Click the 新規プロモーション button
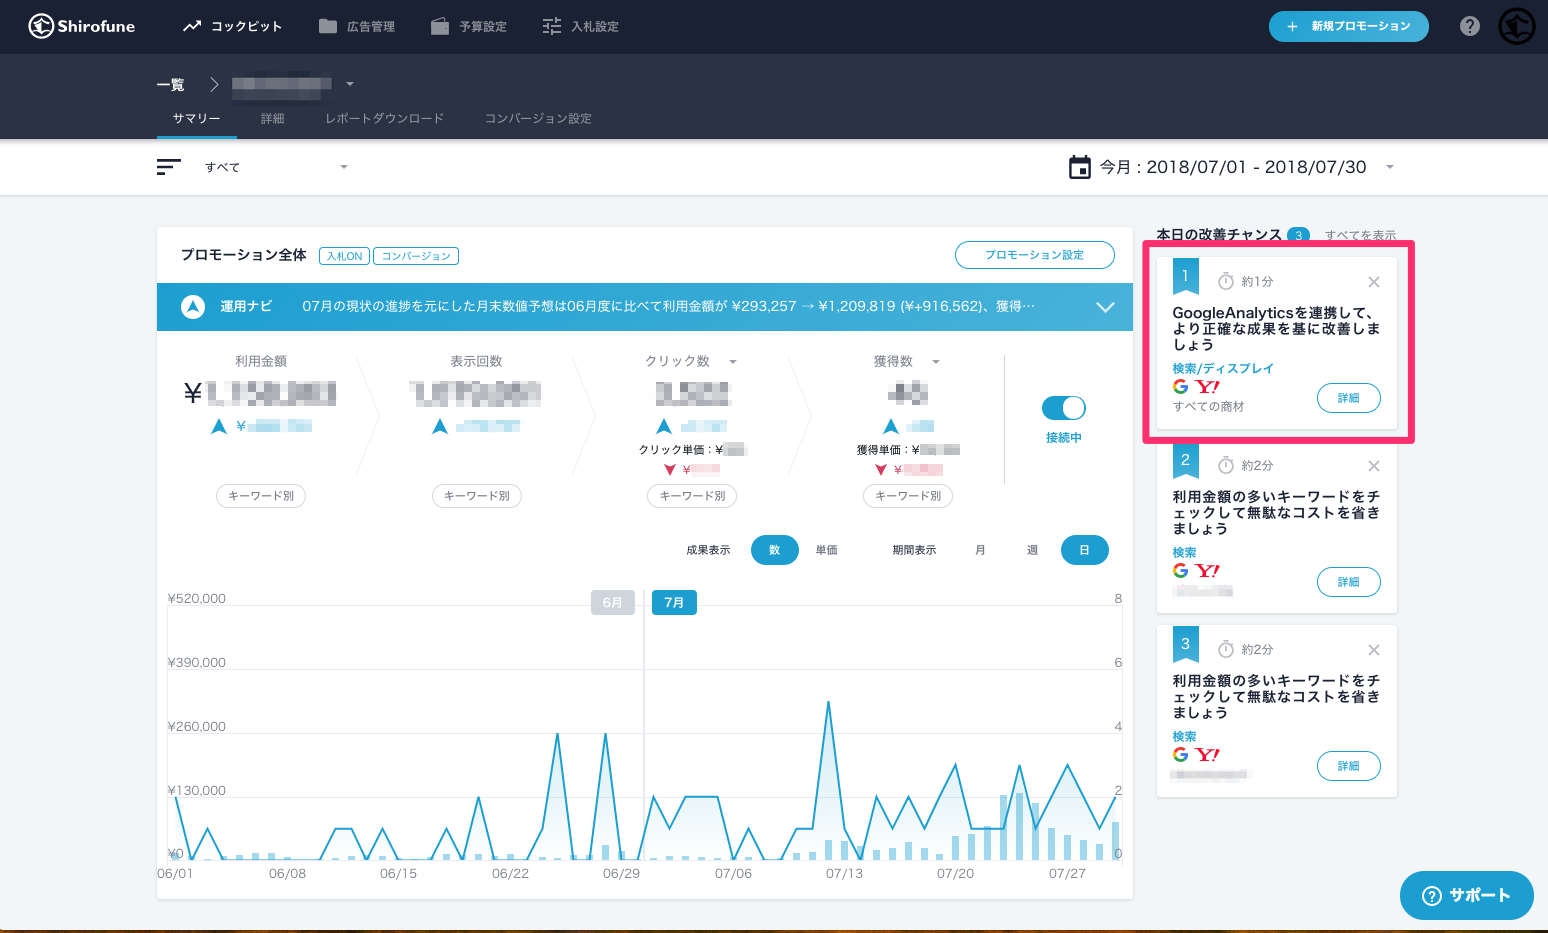This screenshot has width=1548, height=933. coord(1349,26)
